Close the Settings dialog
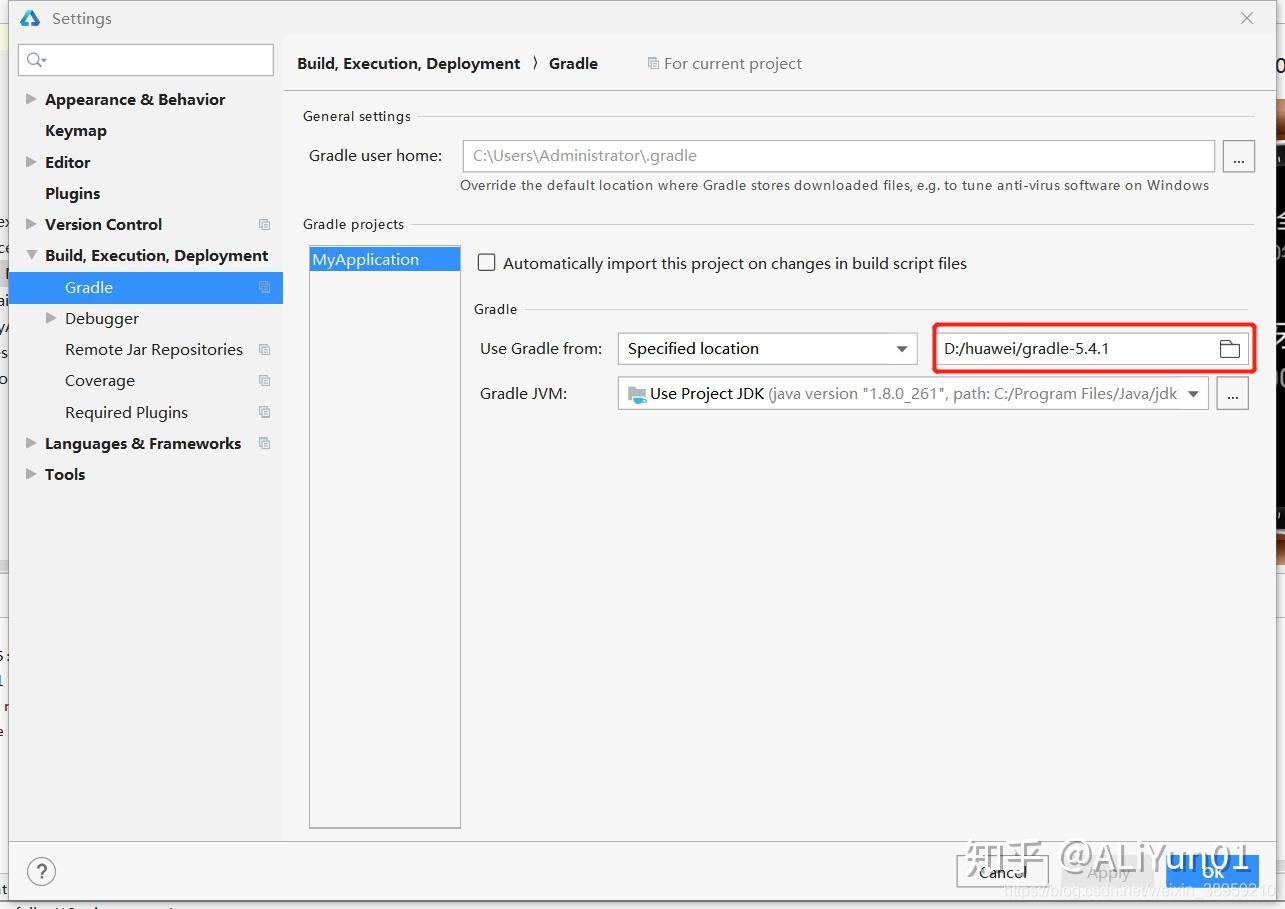This screenshot has width=1285, height=909. point(1247,18)
